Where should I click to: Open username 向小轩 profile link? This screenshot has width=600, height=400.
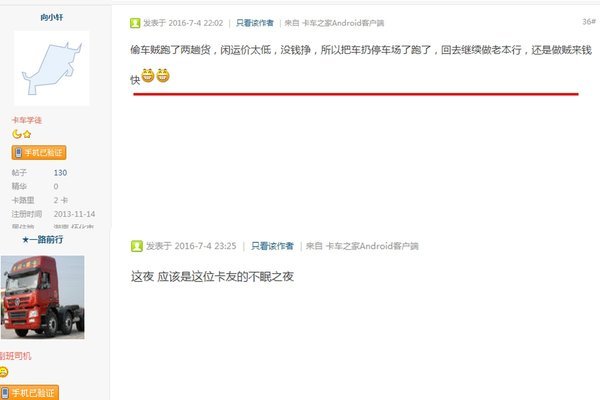pyautogui.click(x=52, y=17)
